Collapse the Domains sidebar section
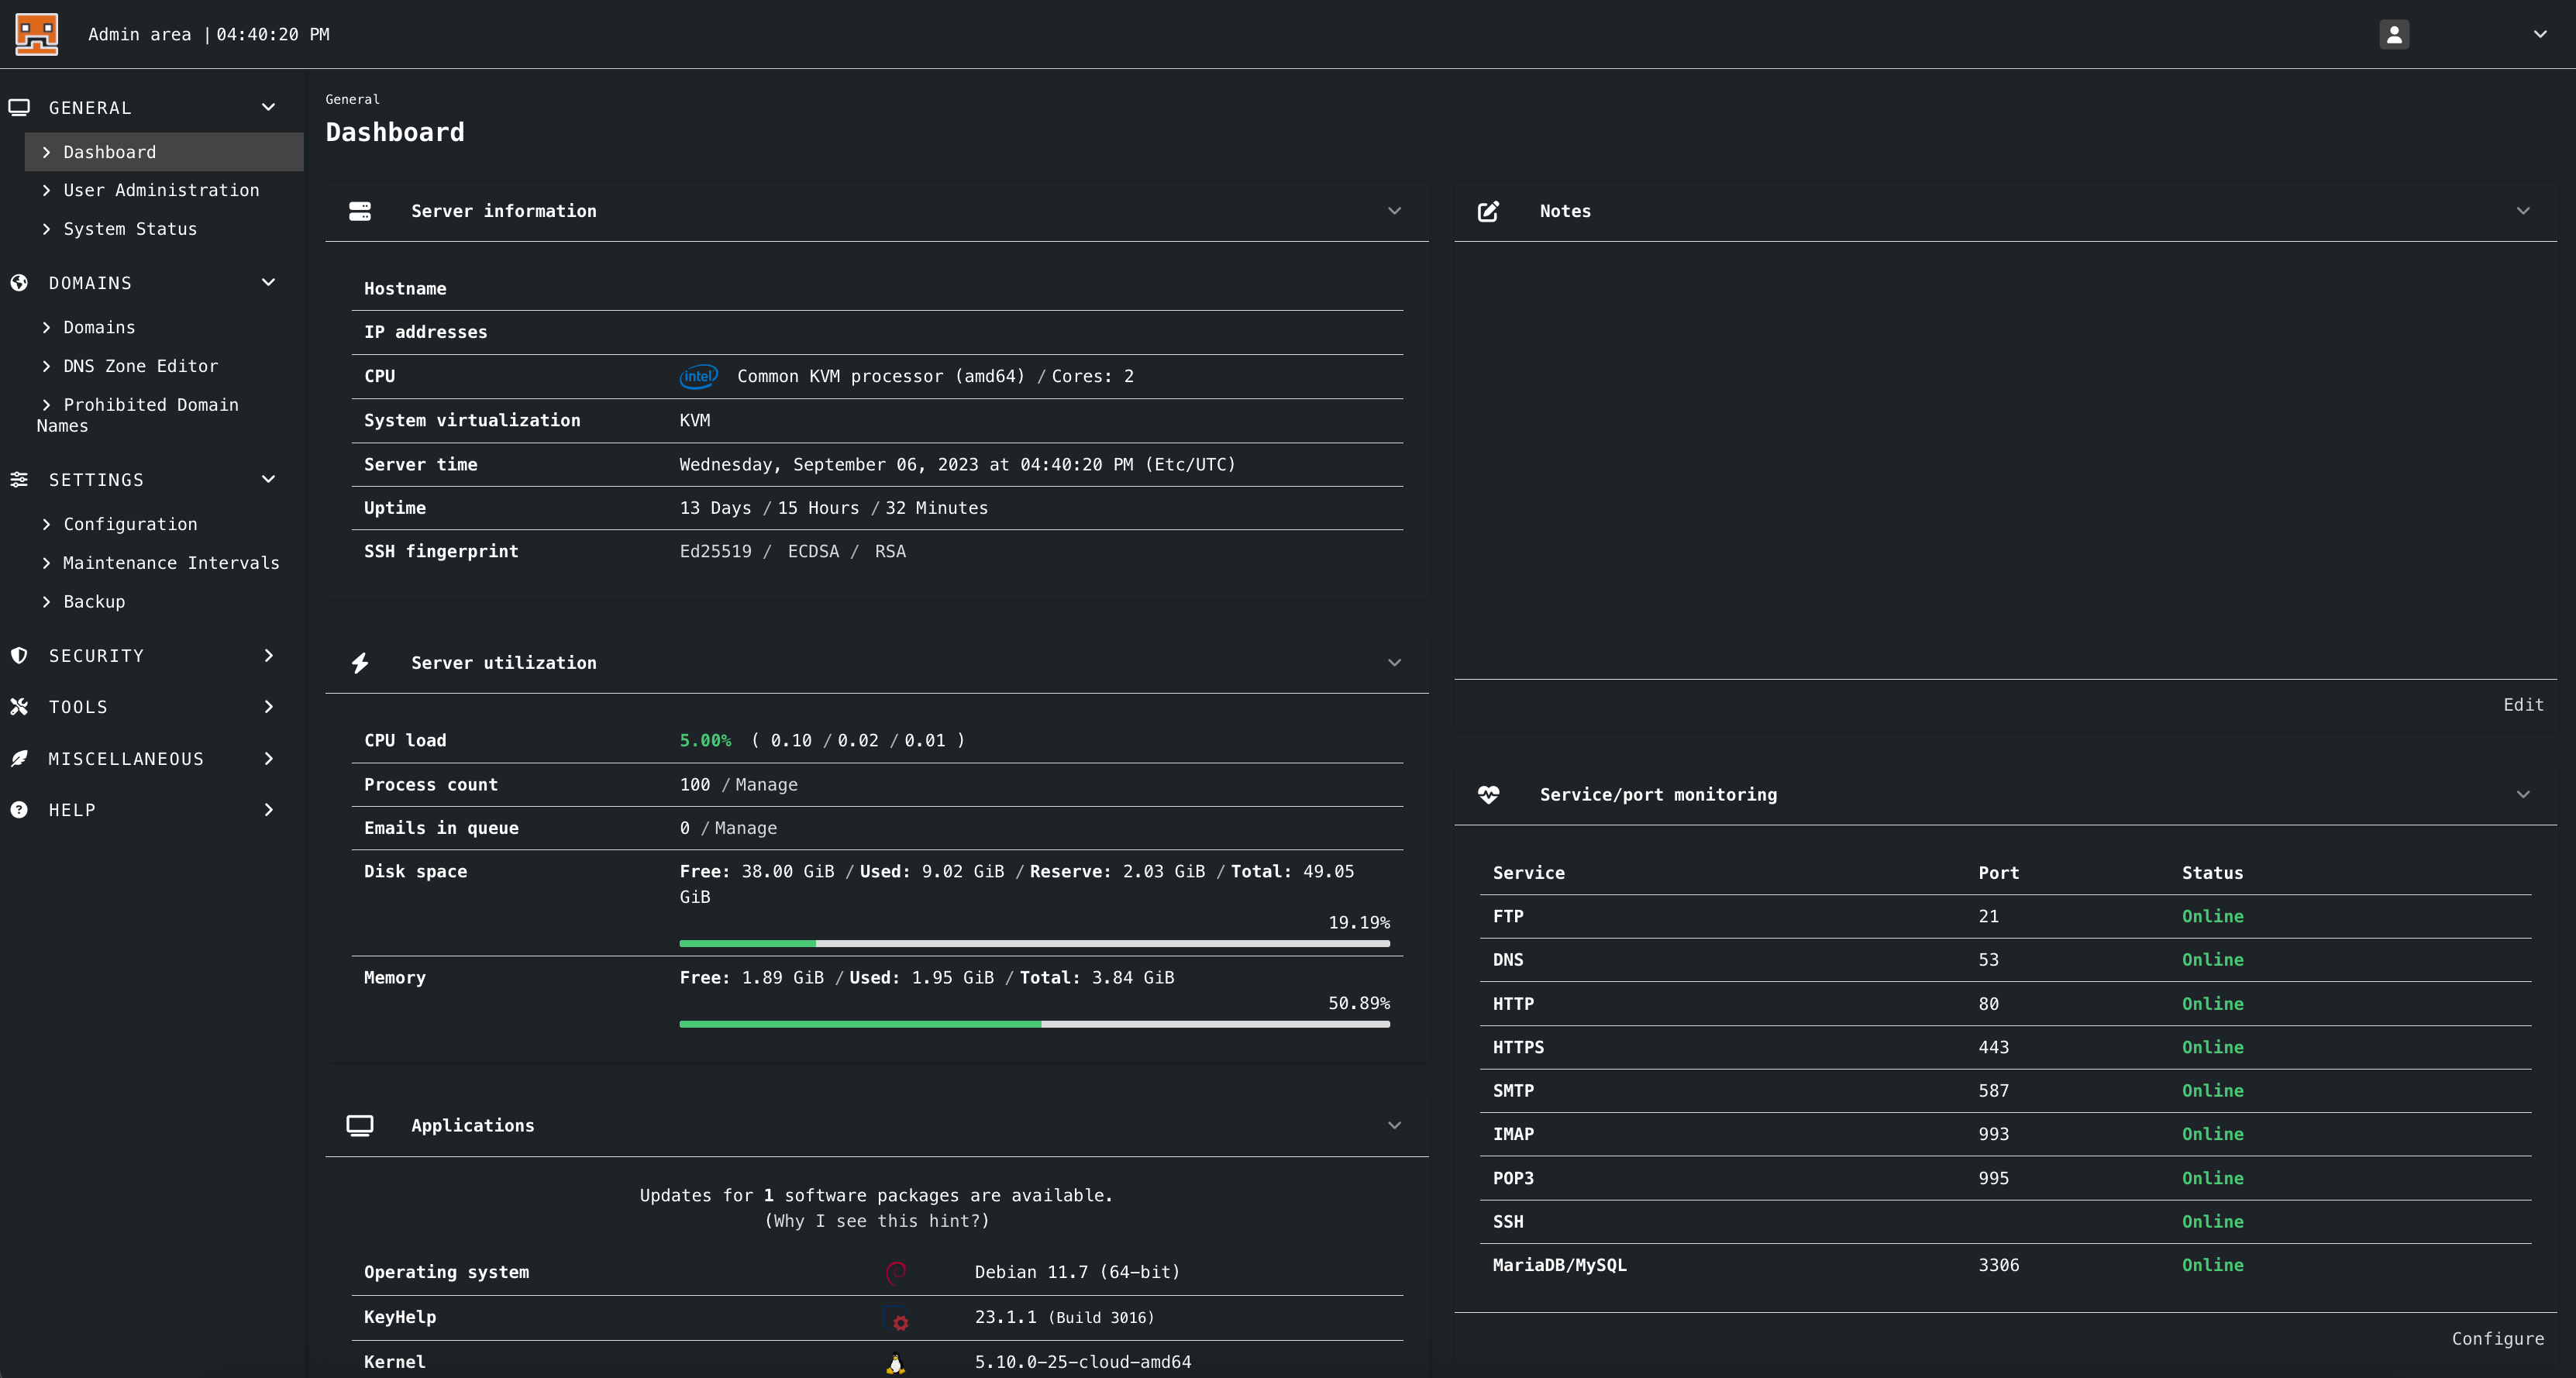The height and width of the screenshot is (1378, 2576). 268,283
